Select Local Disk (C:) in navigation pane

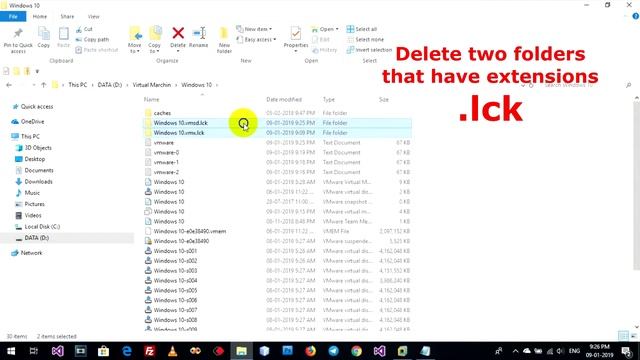pyautogui.click(x=38, y=227)
